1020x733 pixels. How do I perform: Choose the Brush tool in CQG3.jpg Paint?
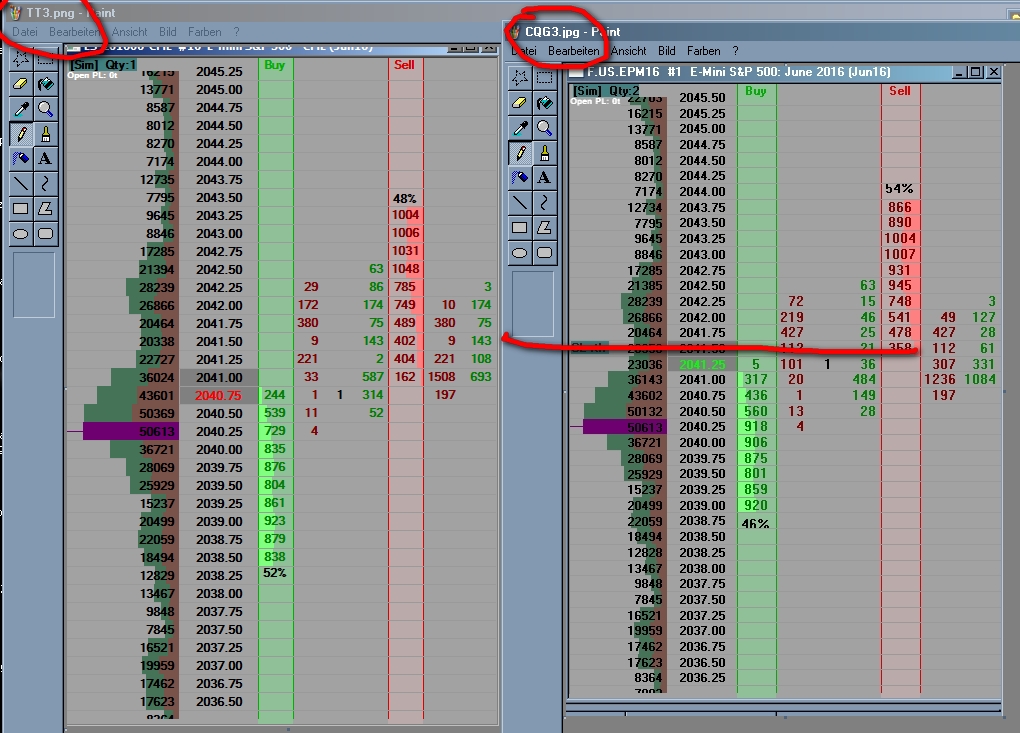pyautogui.click(x=544, y=153)
